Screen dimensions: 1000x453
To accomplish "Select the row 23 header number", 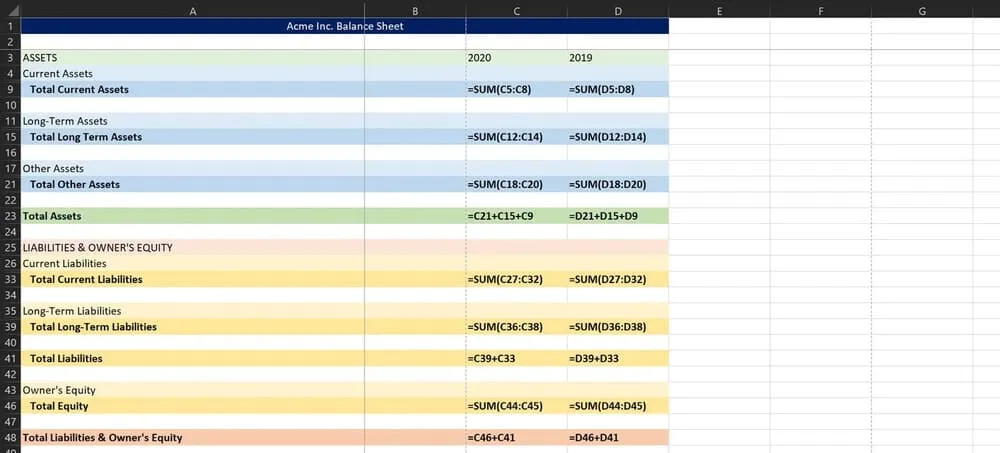I will (10, 216).
